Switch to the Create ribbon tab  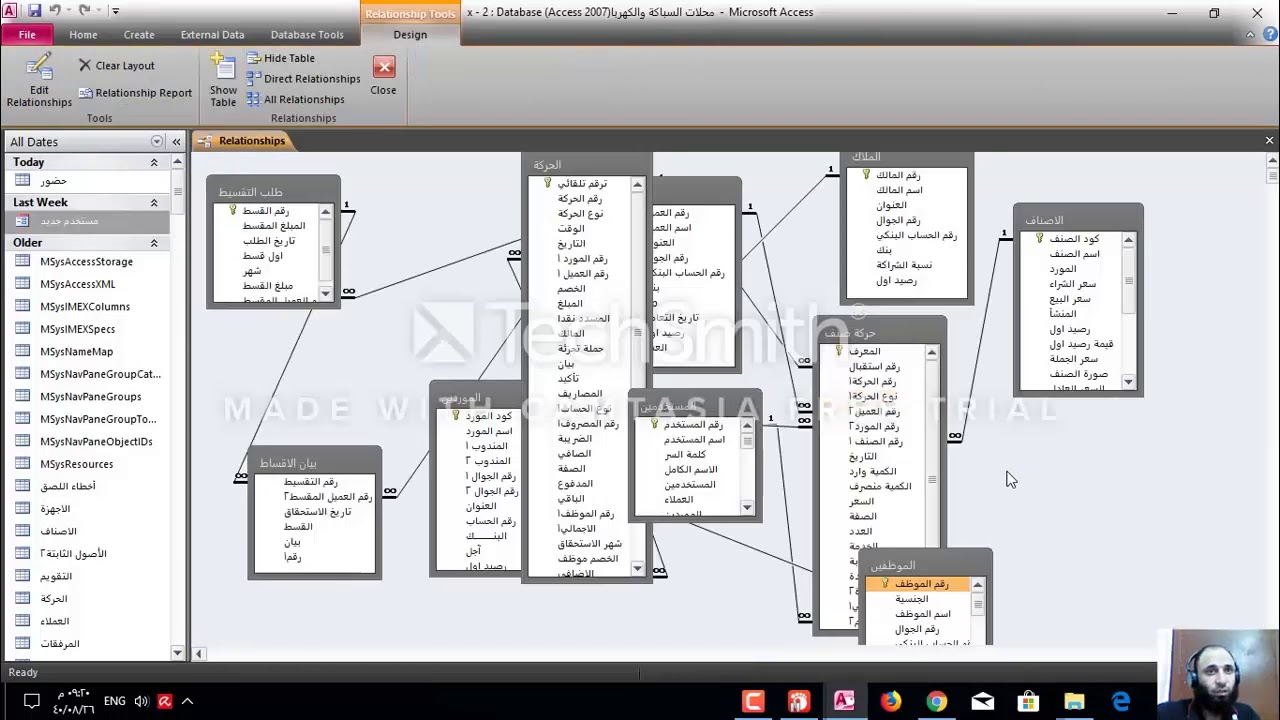coord(139,35)
